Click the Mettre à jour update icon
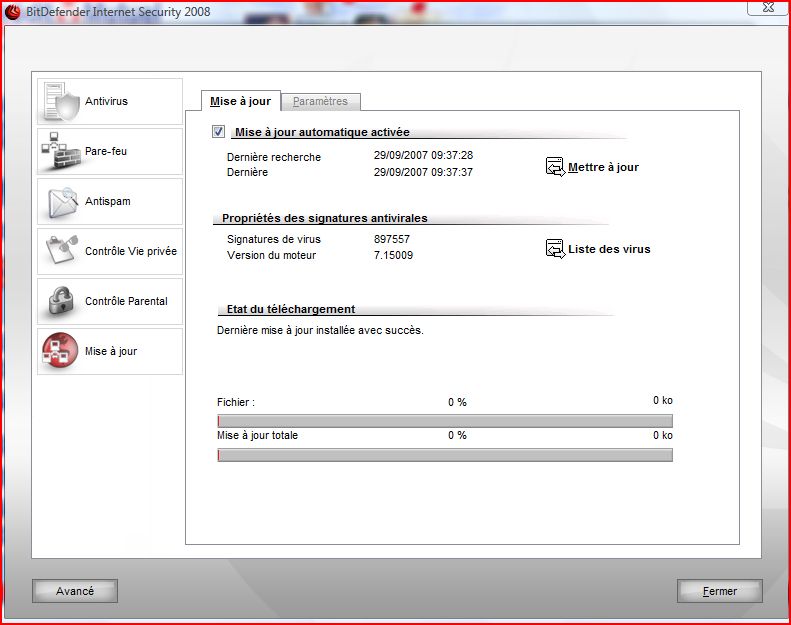 click(555, 166)
